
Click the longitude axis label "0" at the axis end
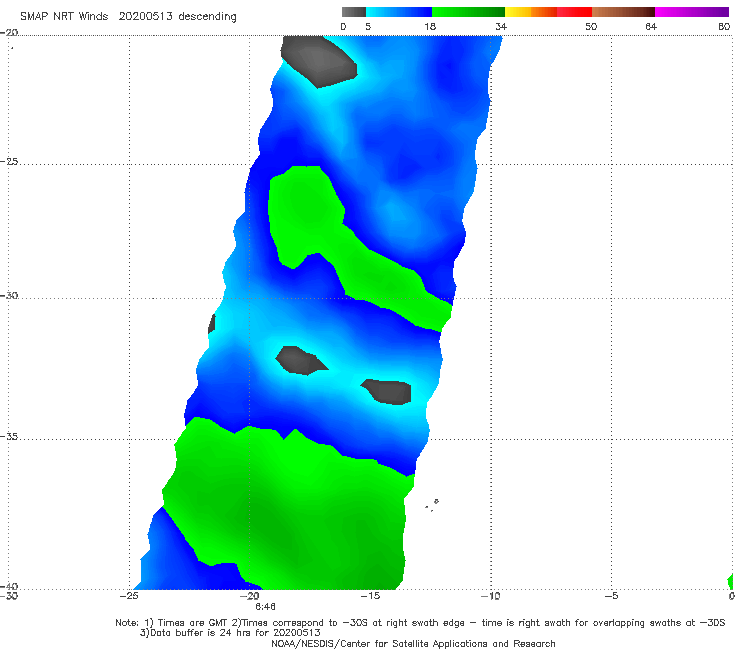tap(732, 596)
